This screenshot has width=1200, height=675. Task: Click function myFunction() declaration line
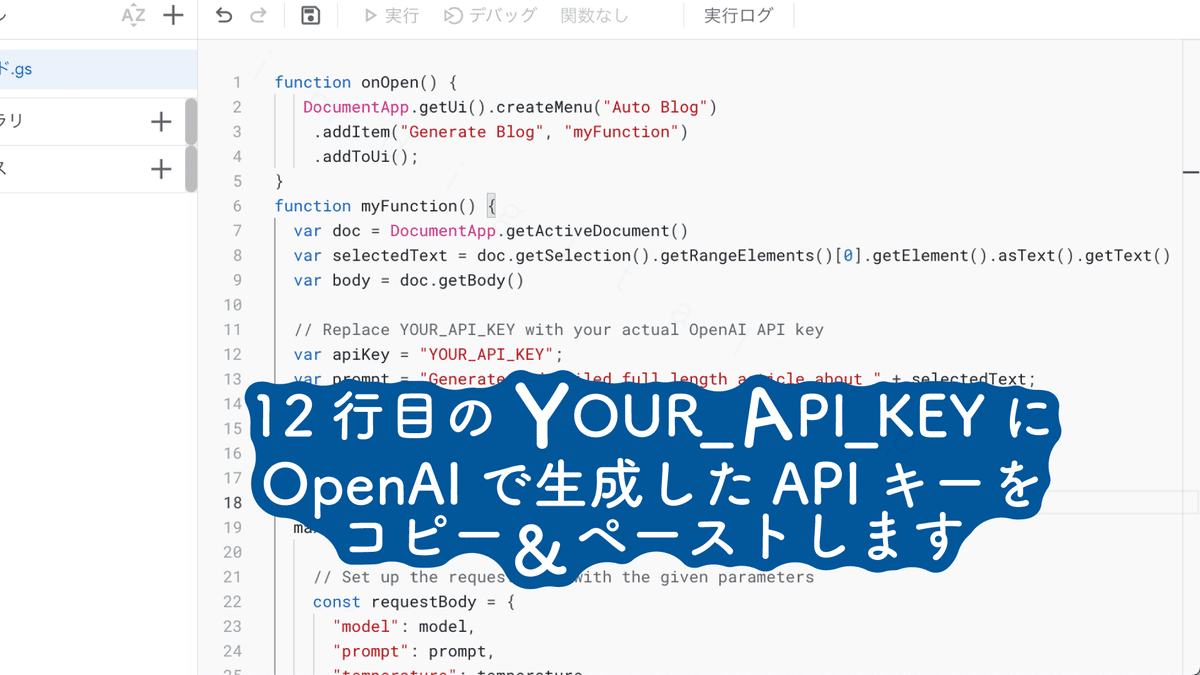[x=385, y=206]
